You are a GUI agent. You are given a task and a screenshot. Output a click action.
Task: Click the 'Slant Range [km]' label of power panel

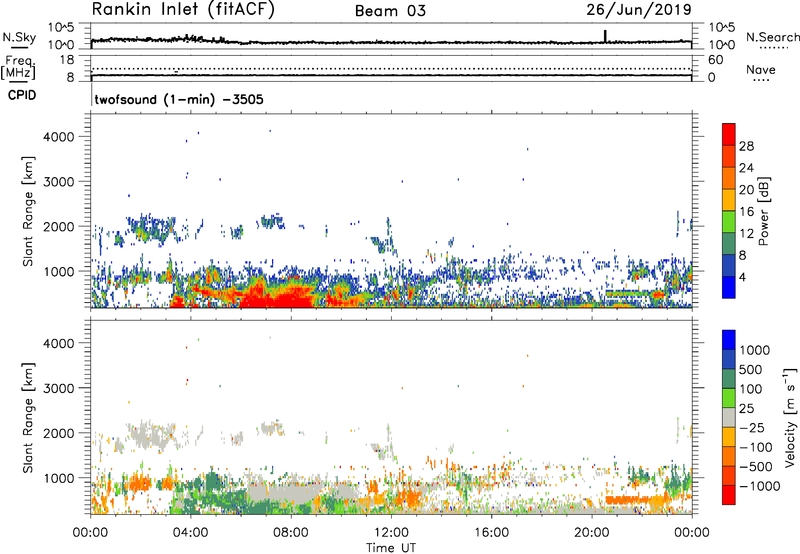point(28,211)
